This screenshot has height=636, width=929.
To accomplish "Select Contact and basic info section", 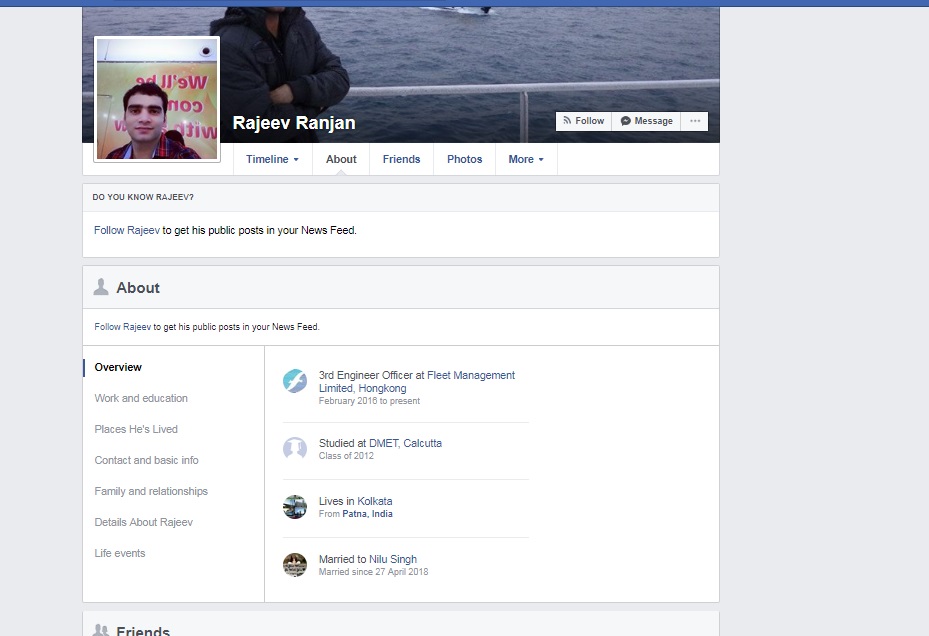I will pos(146,460).
